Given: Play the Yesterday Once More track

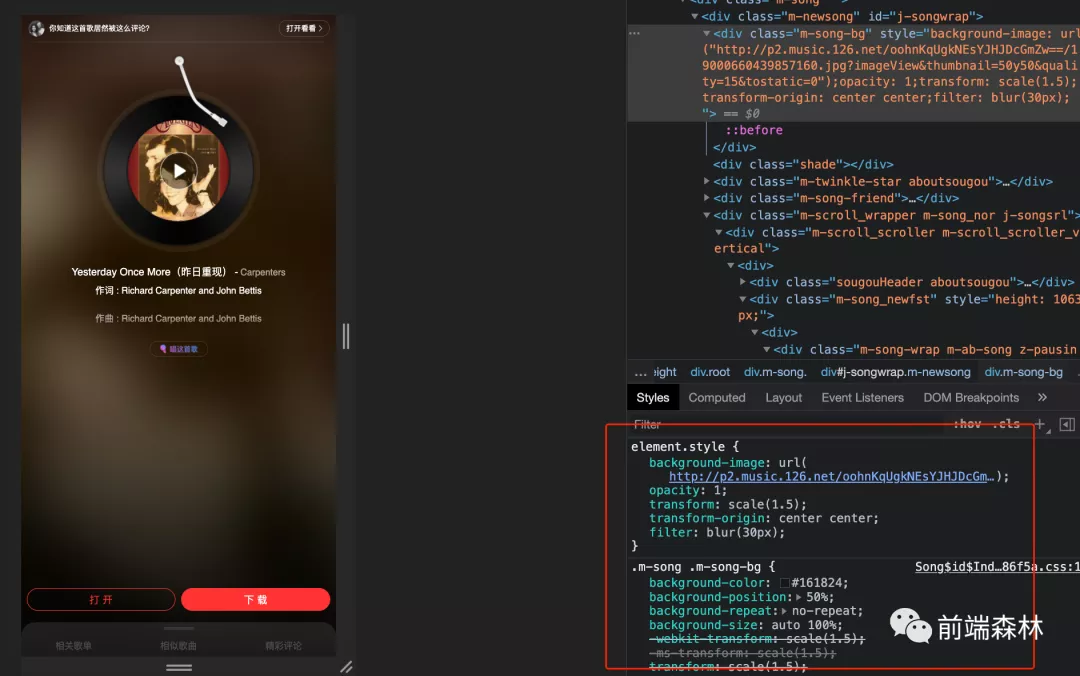Looking at the screenshot, I should pos(179,171).
